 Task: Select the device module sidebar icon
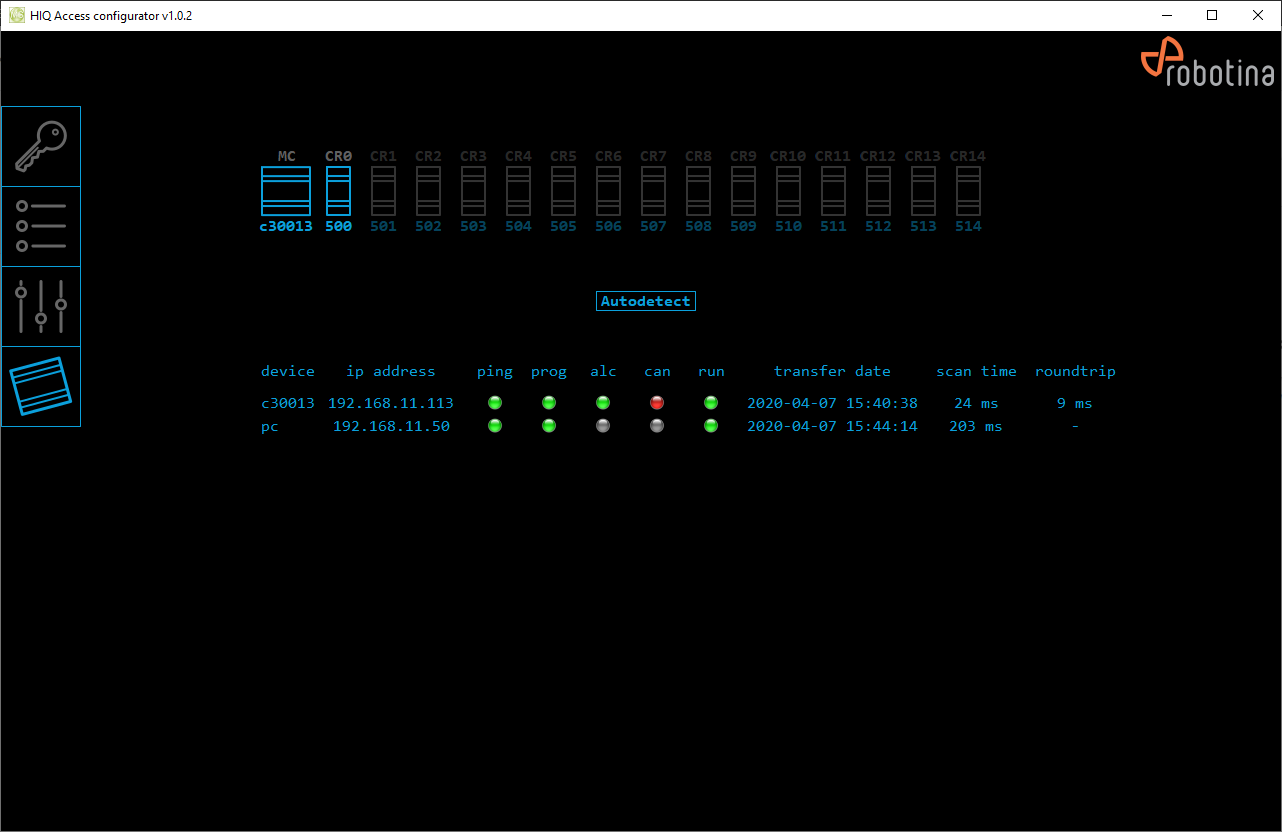pyautogui.click(x=40, y=386)
